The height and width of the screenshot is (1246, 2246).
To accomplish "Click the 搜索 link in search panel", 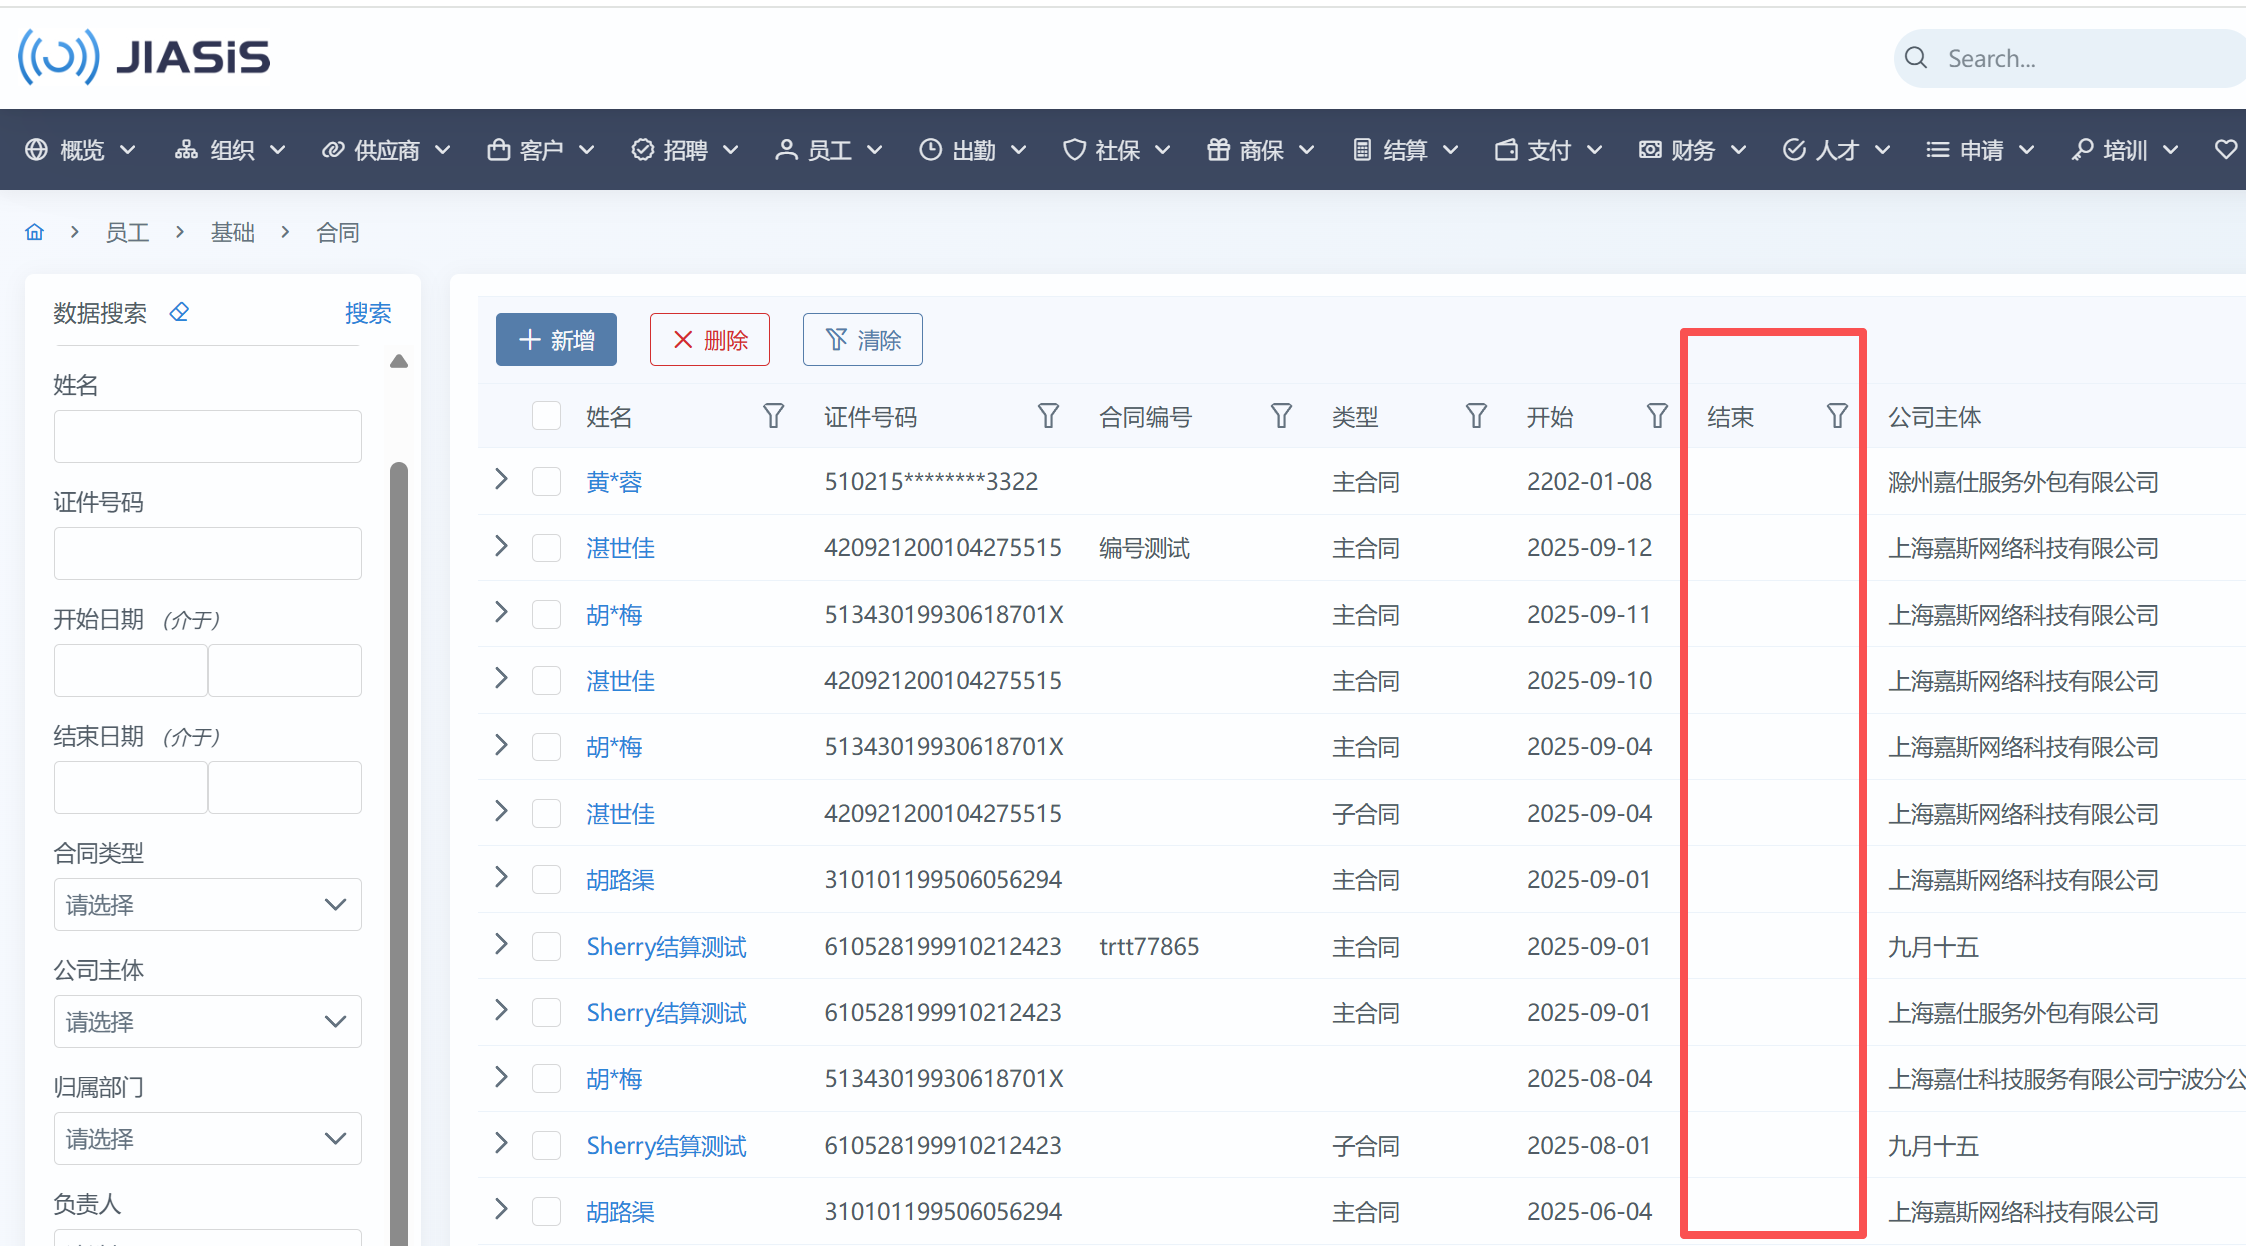I will click(367, 313).
